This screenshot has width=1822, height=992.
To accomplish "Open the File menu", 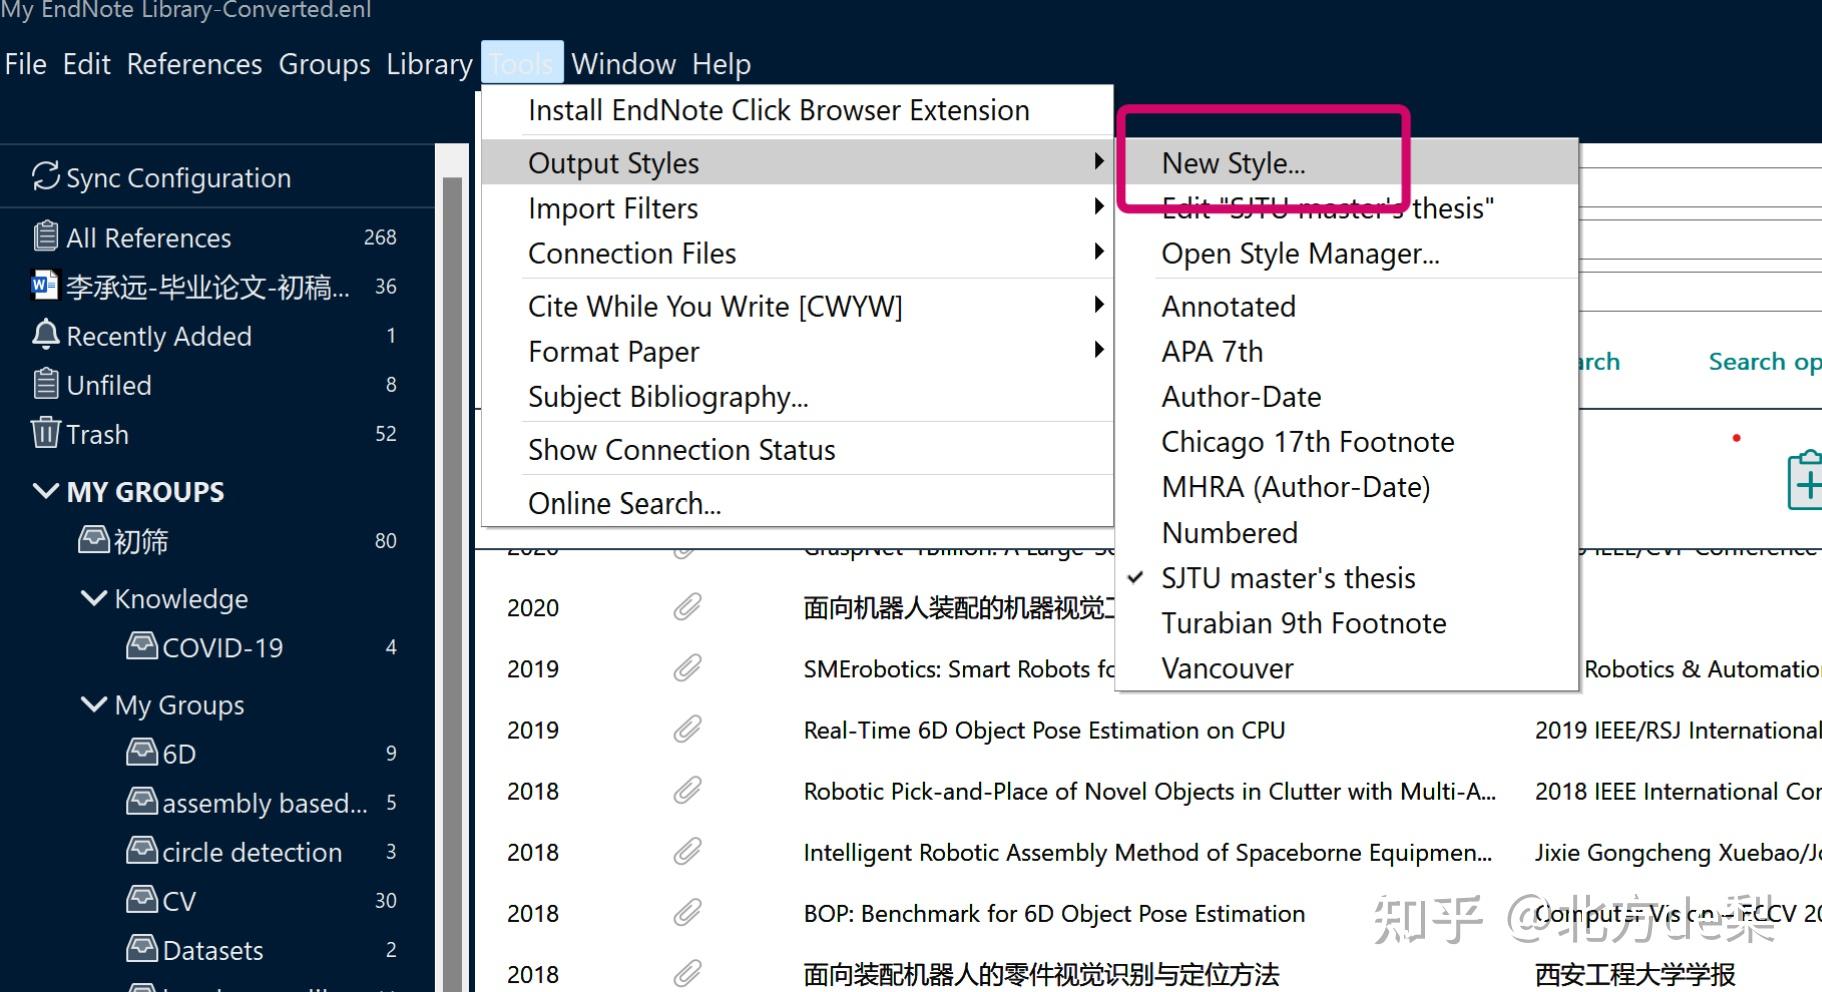I will (x=26, y=64).
